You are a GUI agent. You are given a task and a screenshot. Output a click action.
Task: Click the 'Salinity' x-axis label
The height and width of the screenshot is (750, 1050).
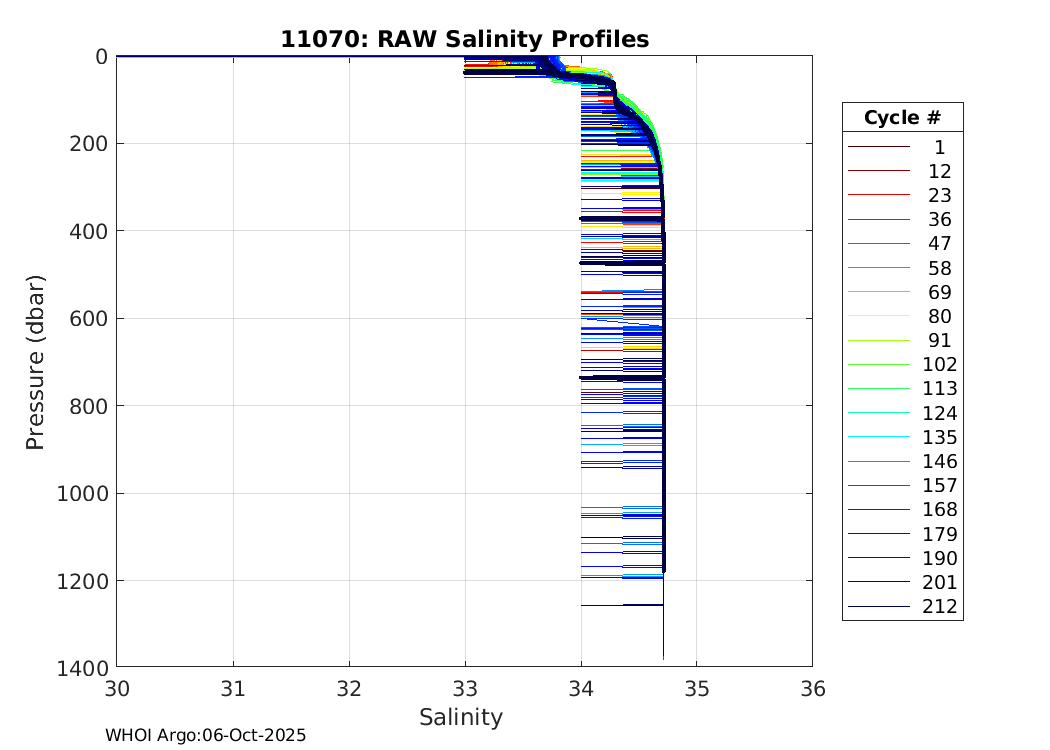460,717
